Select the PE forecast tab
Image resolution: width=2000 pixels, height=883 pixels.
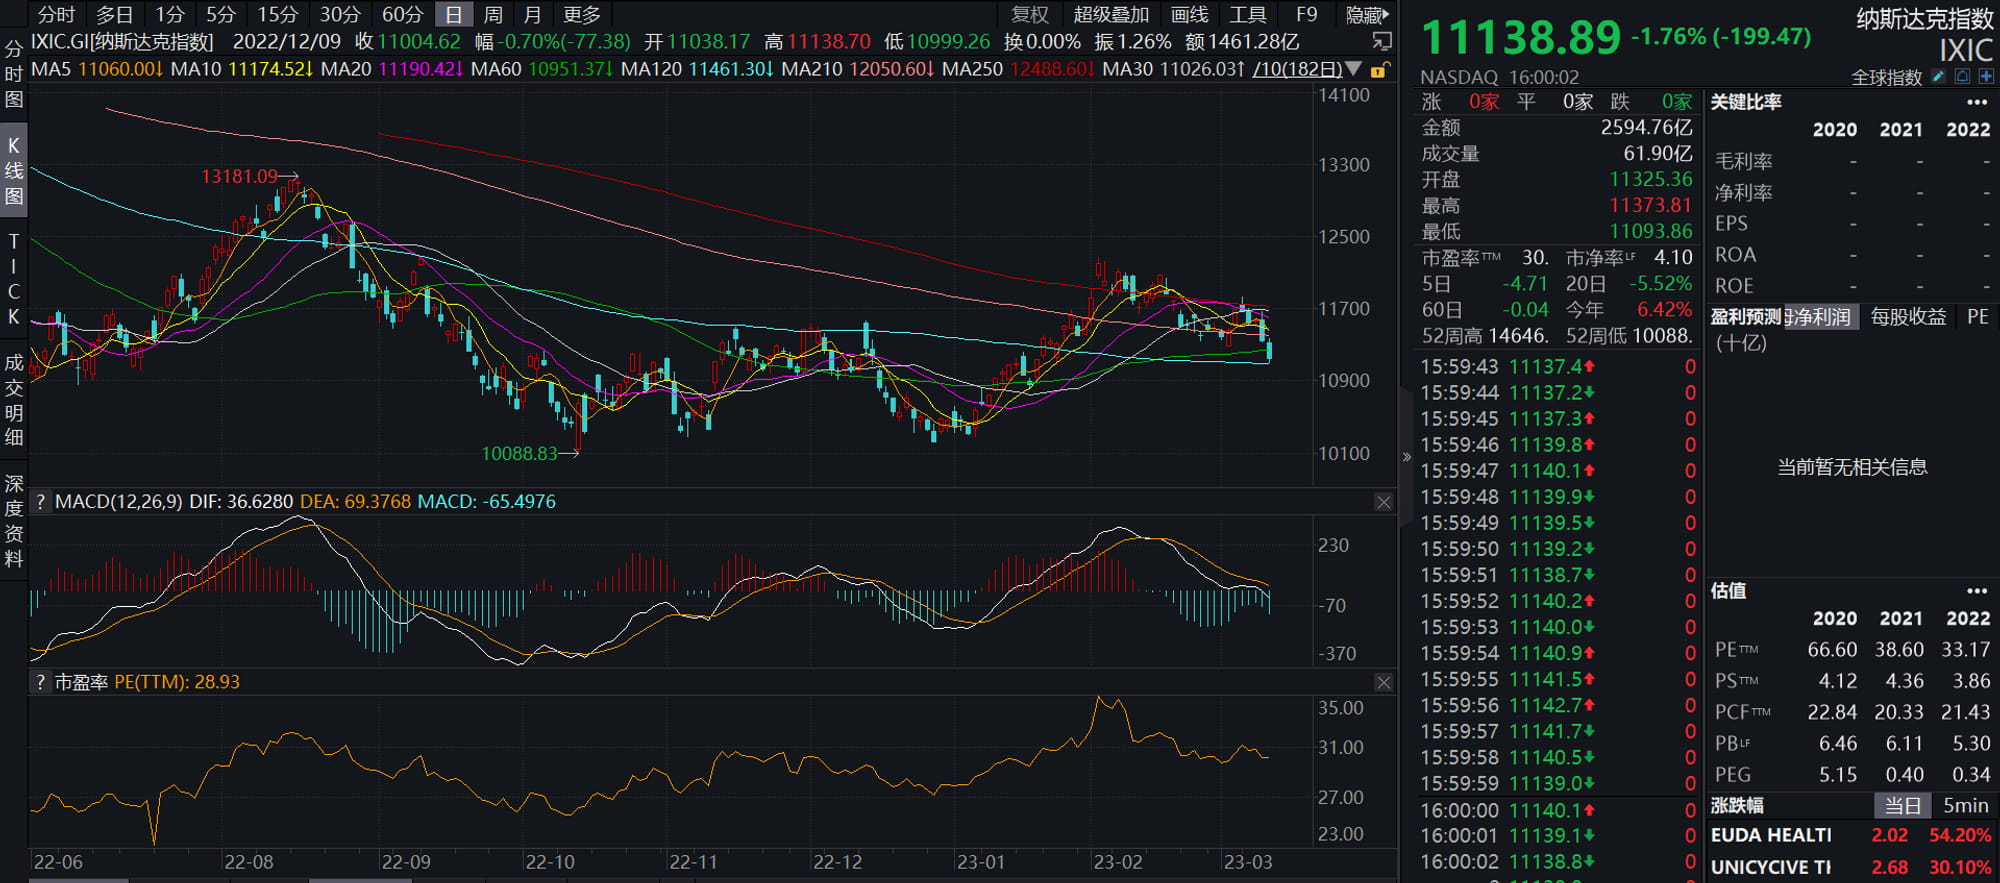pyautogui.click(x=1977, y=317)
